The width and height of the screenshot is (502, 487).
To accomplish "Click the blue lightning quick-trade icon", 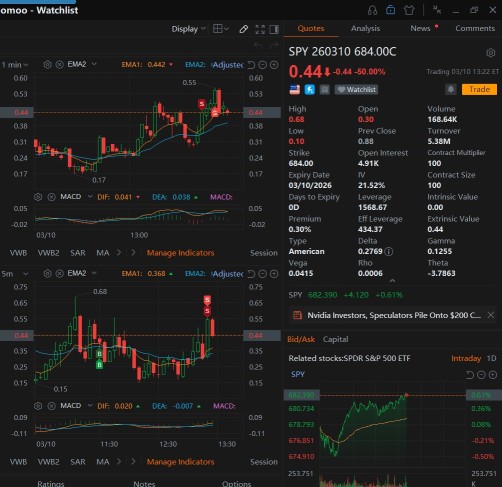I will click(x=310, y=90).
